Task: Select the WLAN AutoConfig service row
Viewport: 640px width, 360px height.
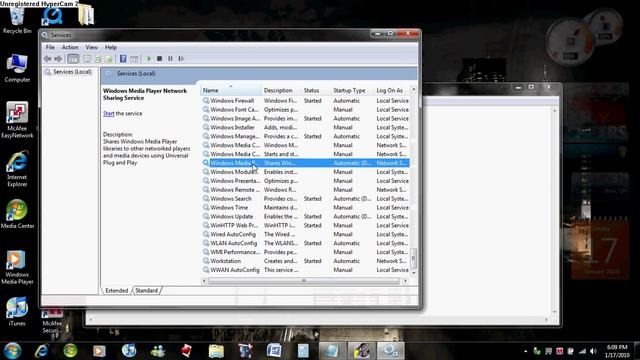Action: 305,243
